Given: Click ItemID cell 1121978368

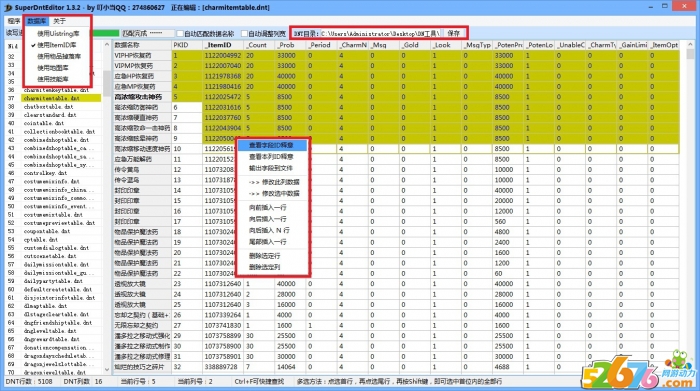Looking at the screenshot, I should coord(223,76).
